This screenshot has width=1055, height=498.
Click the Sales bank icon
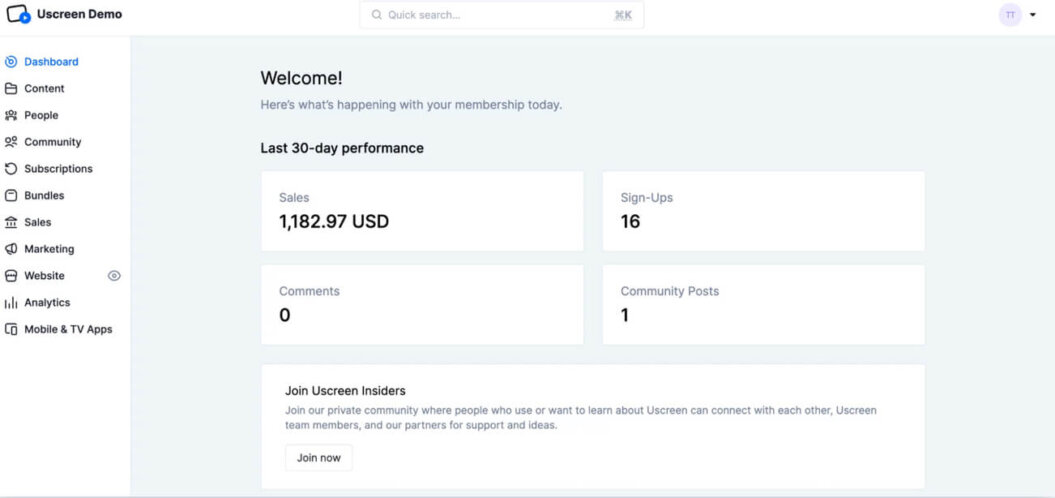tap(11, 222)
